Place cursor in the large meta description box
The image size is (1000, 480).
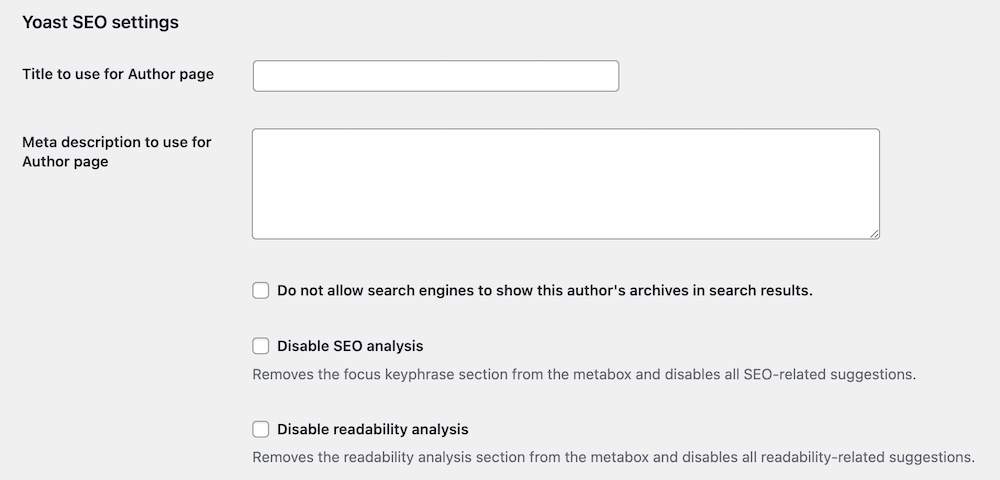[566, 184]
